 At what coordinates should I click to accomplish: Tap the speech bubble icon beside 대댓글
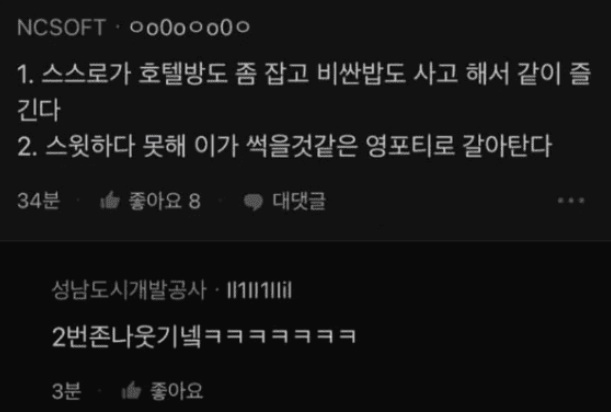click(x=253, y=202)
